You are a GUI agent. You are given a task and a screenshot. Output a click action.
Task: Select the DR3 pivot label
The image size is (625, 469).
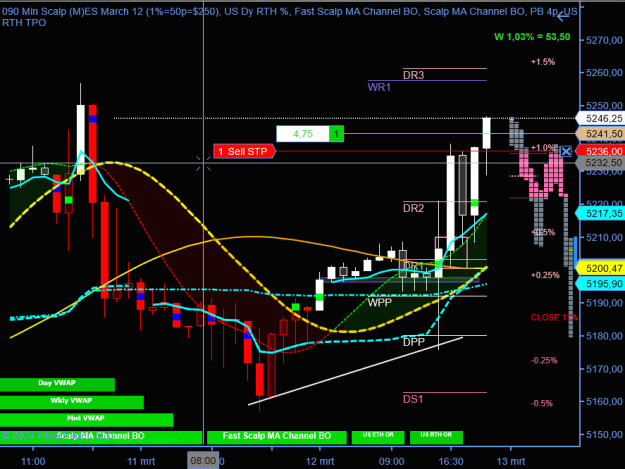click(413, 75)
